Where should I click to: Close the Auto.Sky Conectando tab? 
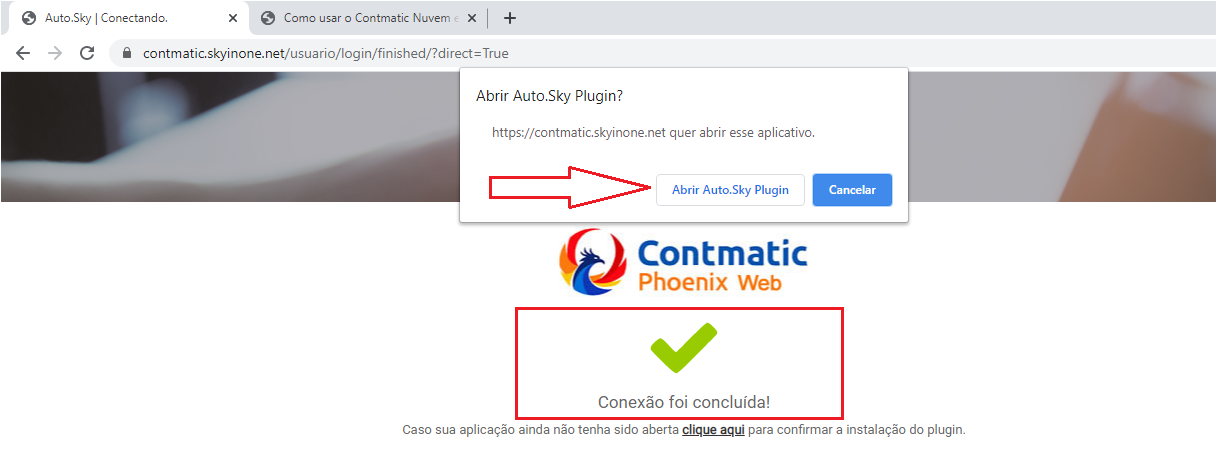point(233,18)
